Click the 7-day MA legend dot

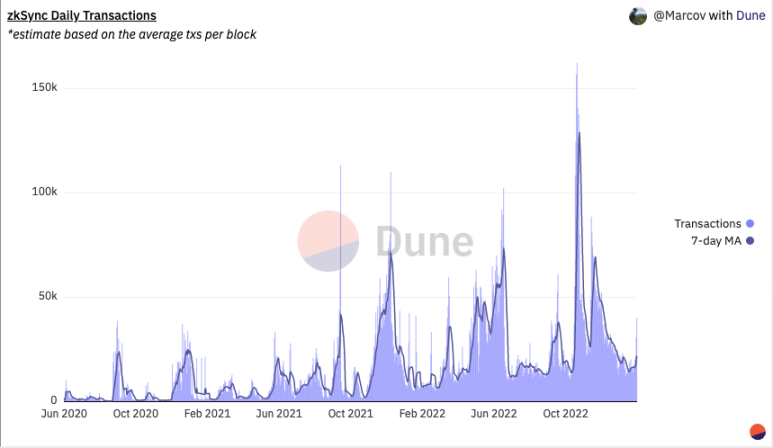click(x=750, y=240)
